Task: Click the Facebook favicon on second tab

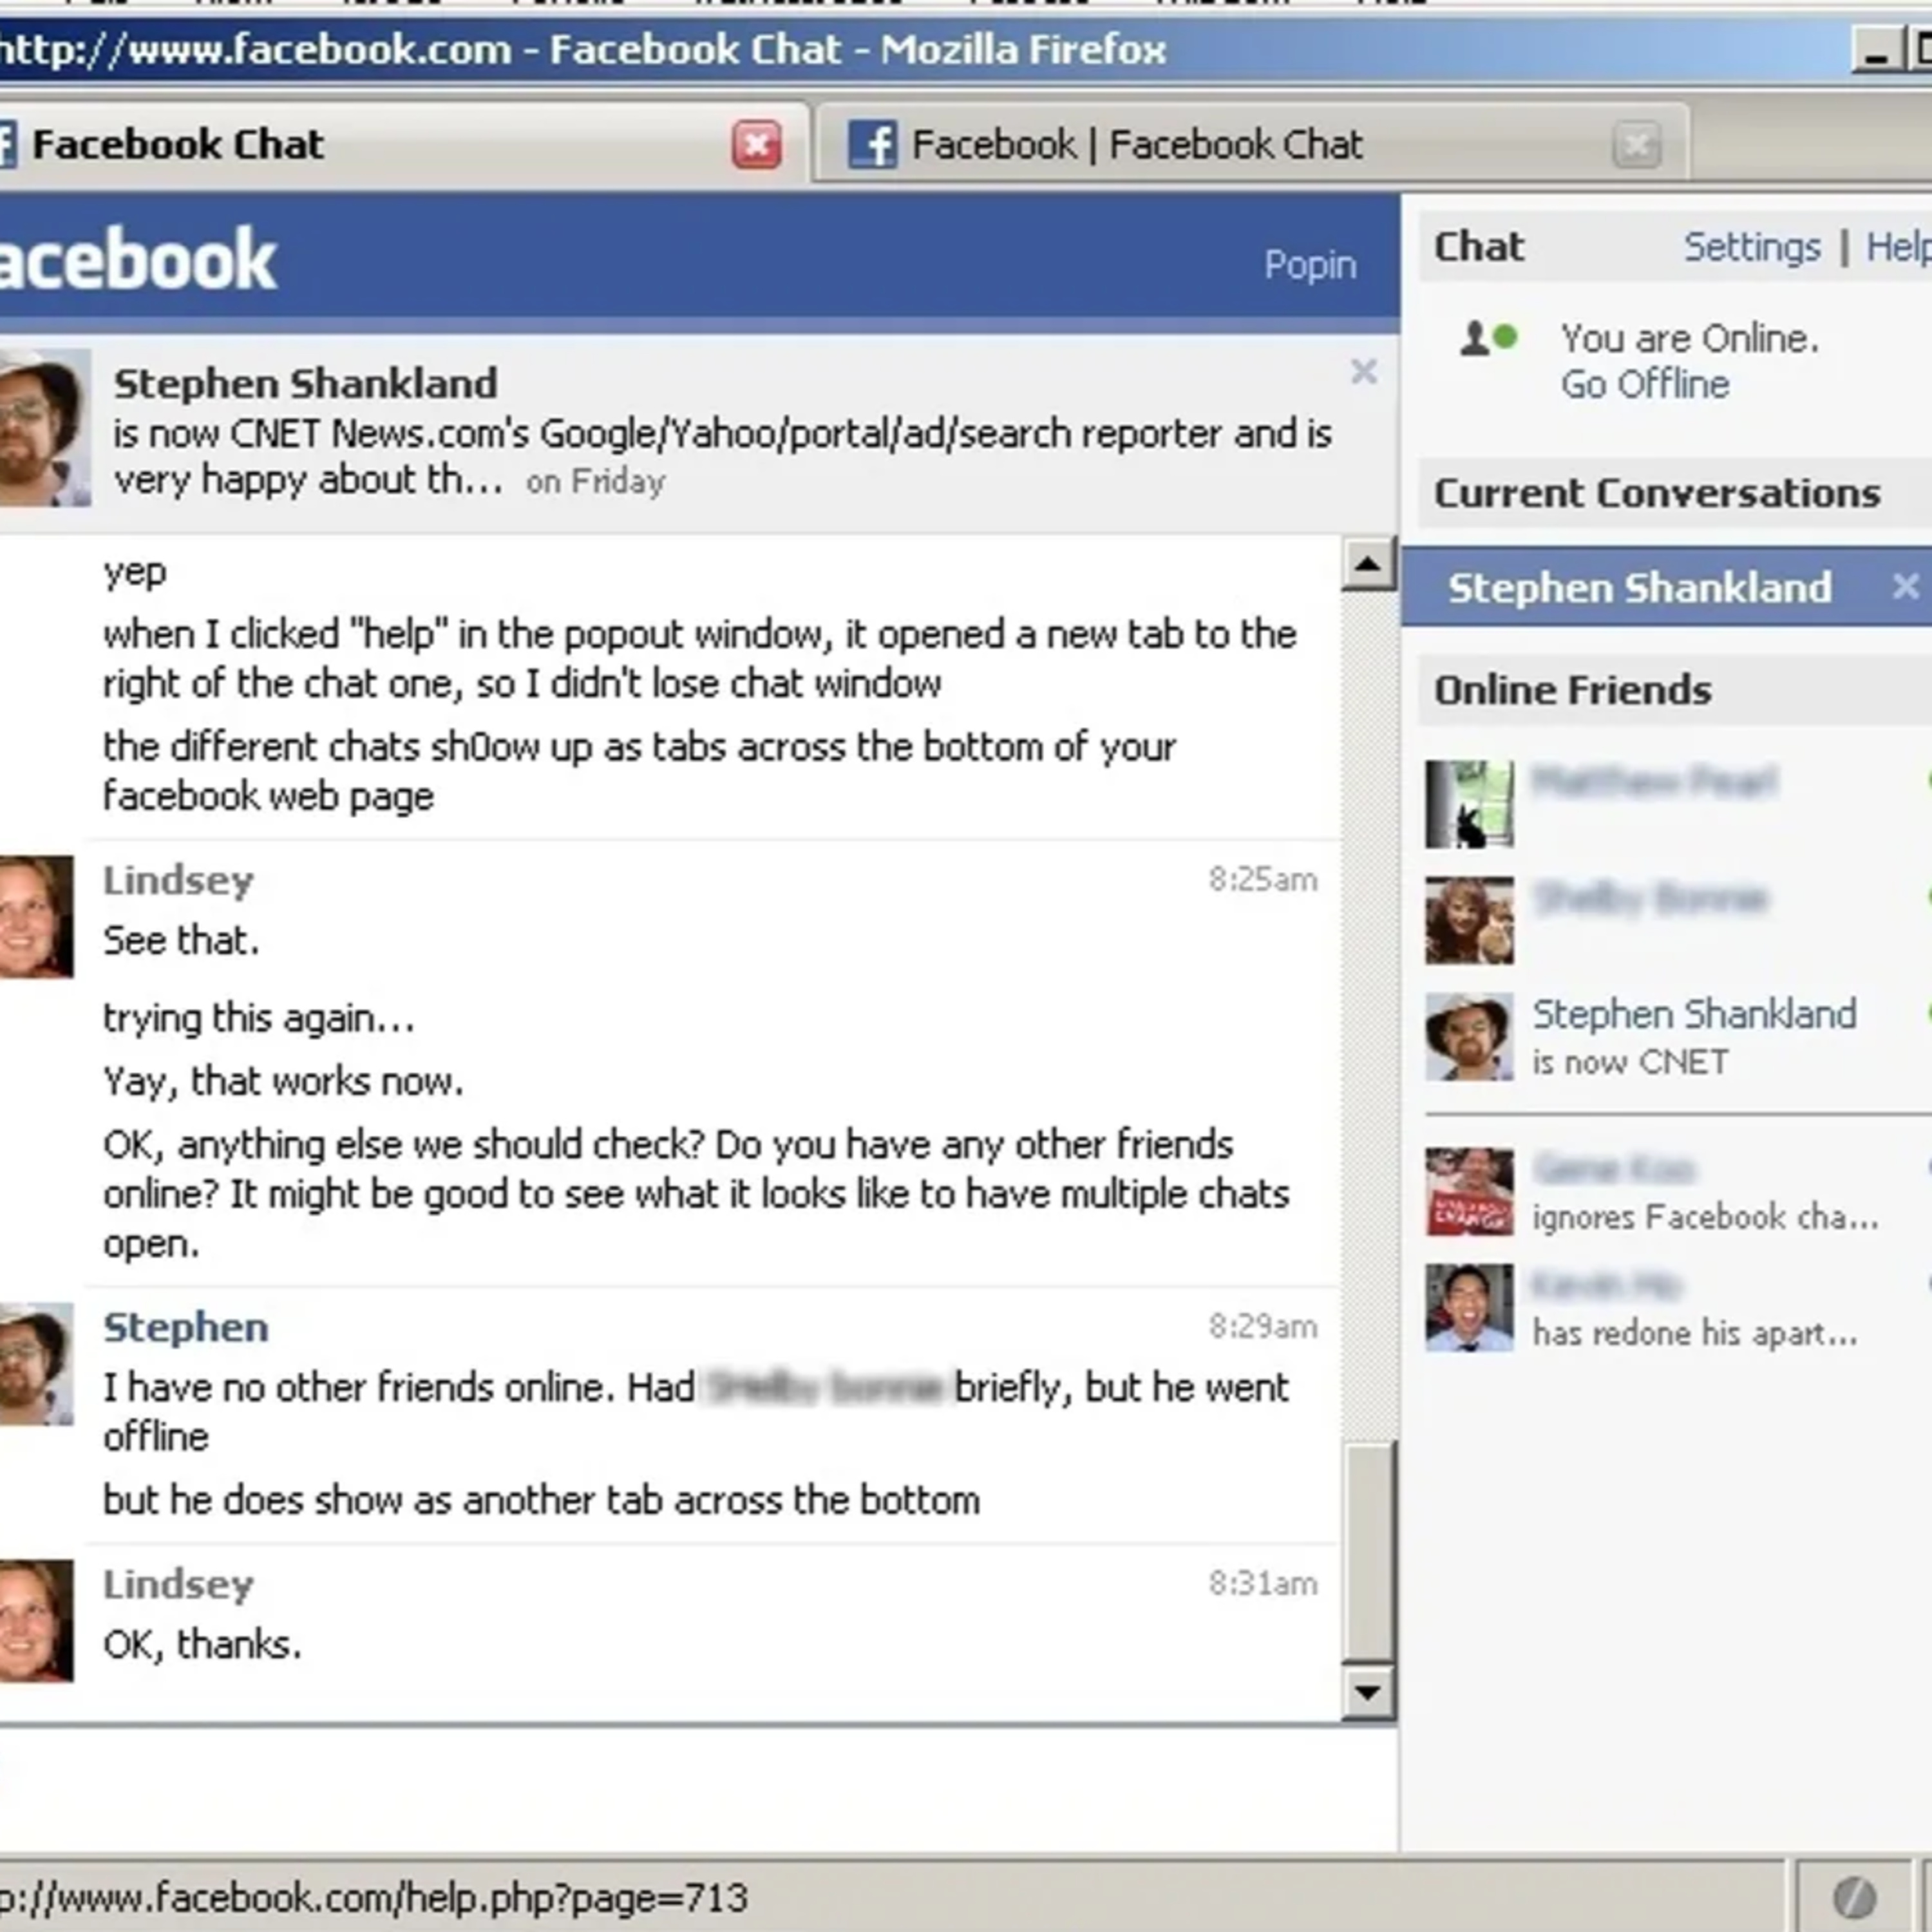Action: point(872,145)
